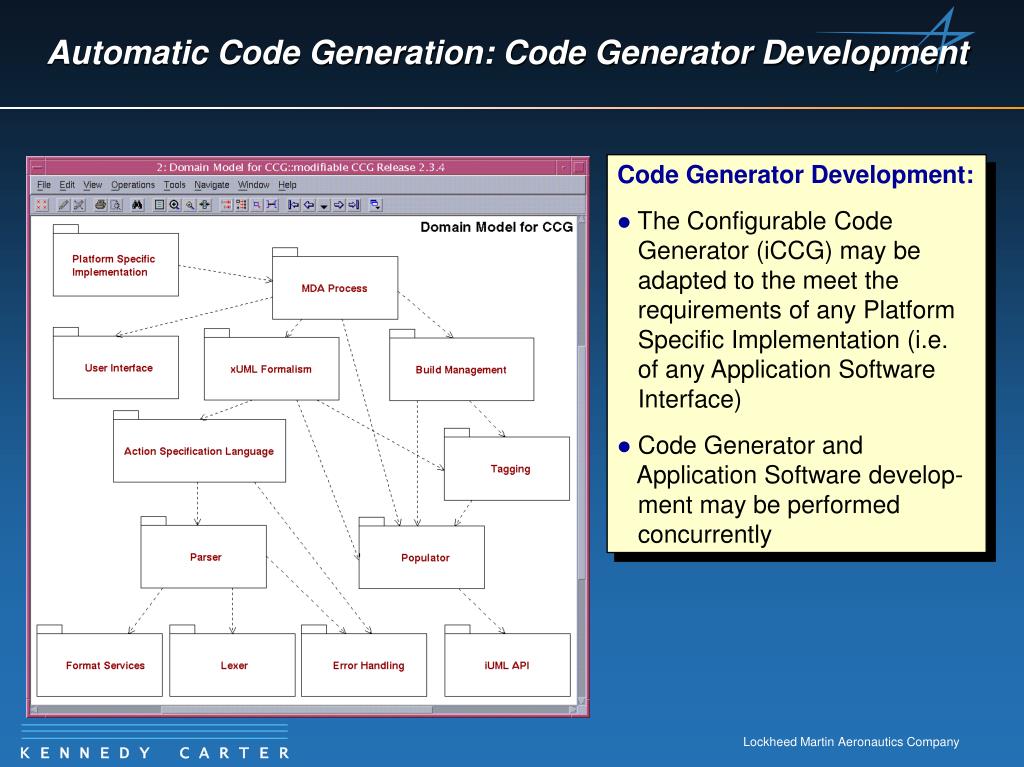Select the four-arrow pan icon

[205, 204]
